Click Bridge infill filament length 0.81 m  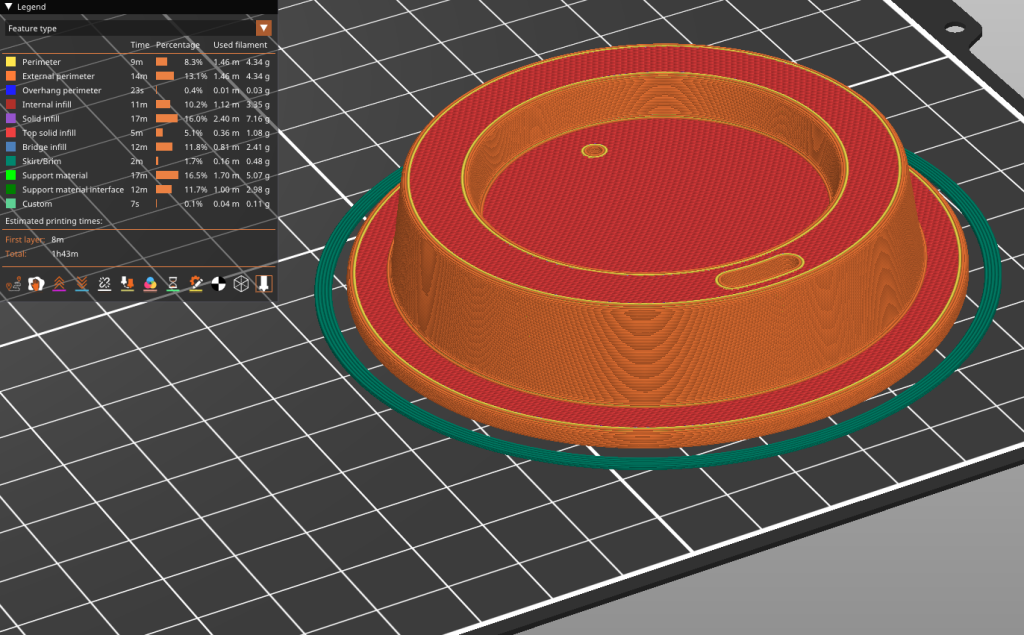226,147
